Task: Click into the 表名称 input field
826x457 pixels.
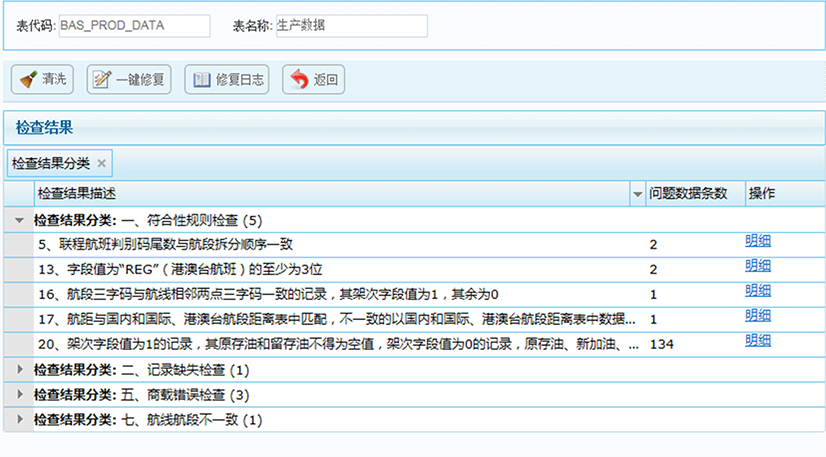Action: point(351,25)
